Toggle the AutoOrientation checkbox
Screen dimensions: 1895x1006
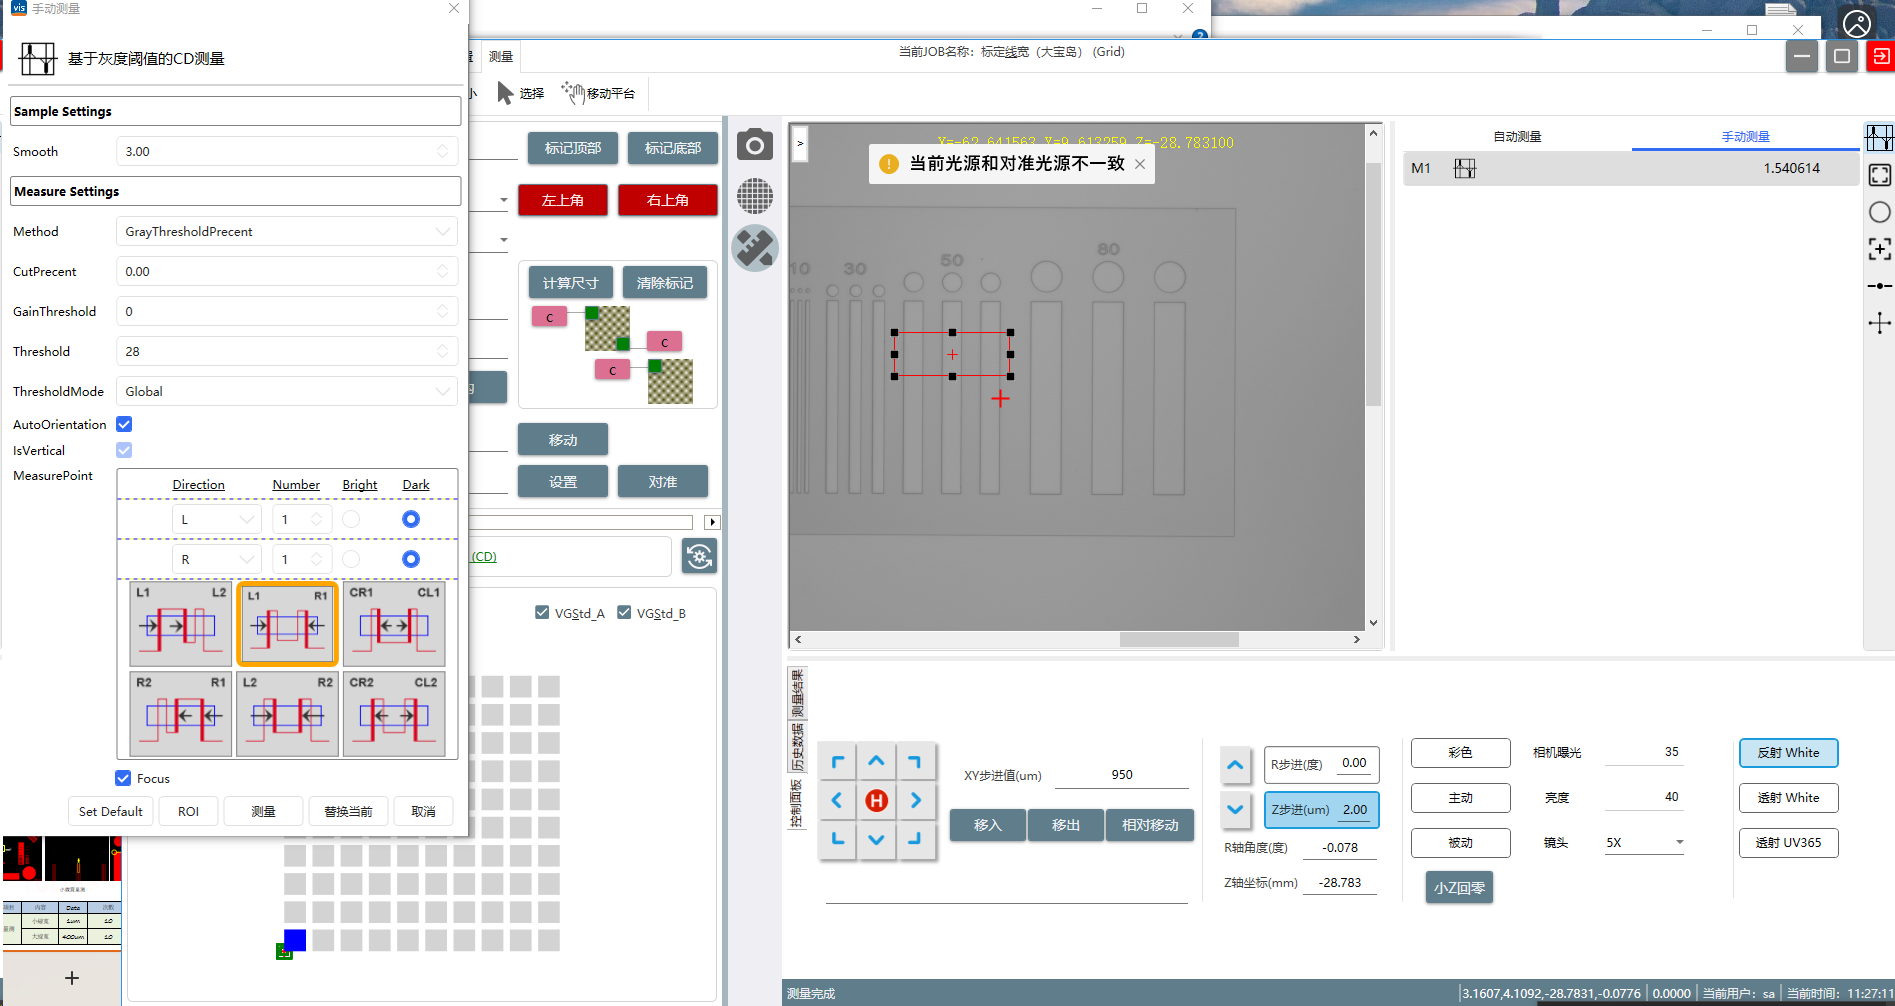point(124,424)
